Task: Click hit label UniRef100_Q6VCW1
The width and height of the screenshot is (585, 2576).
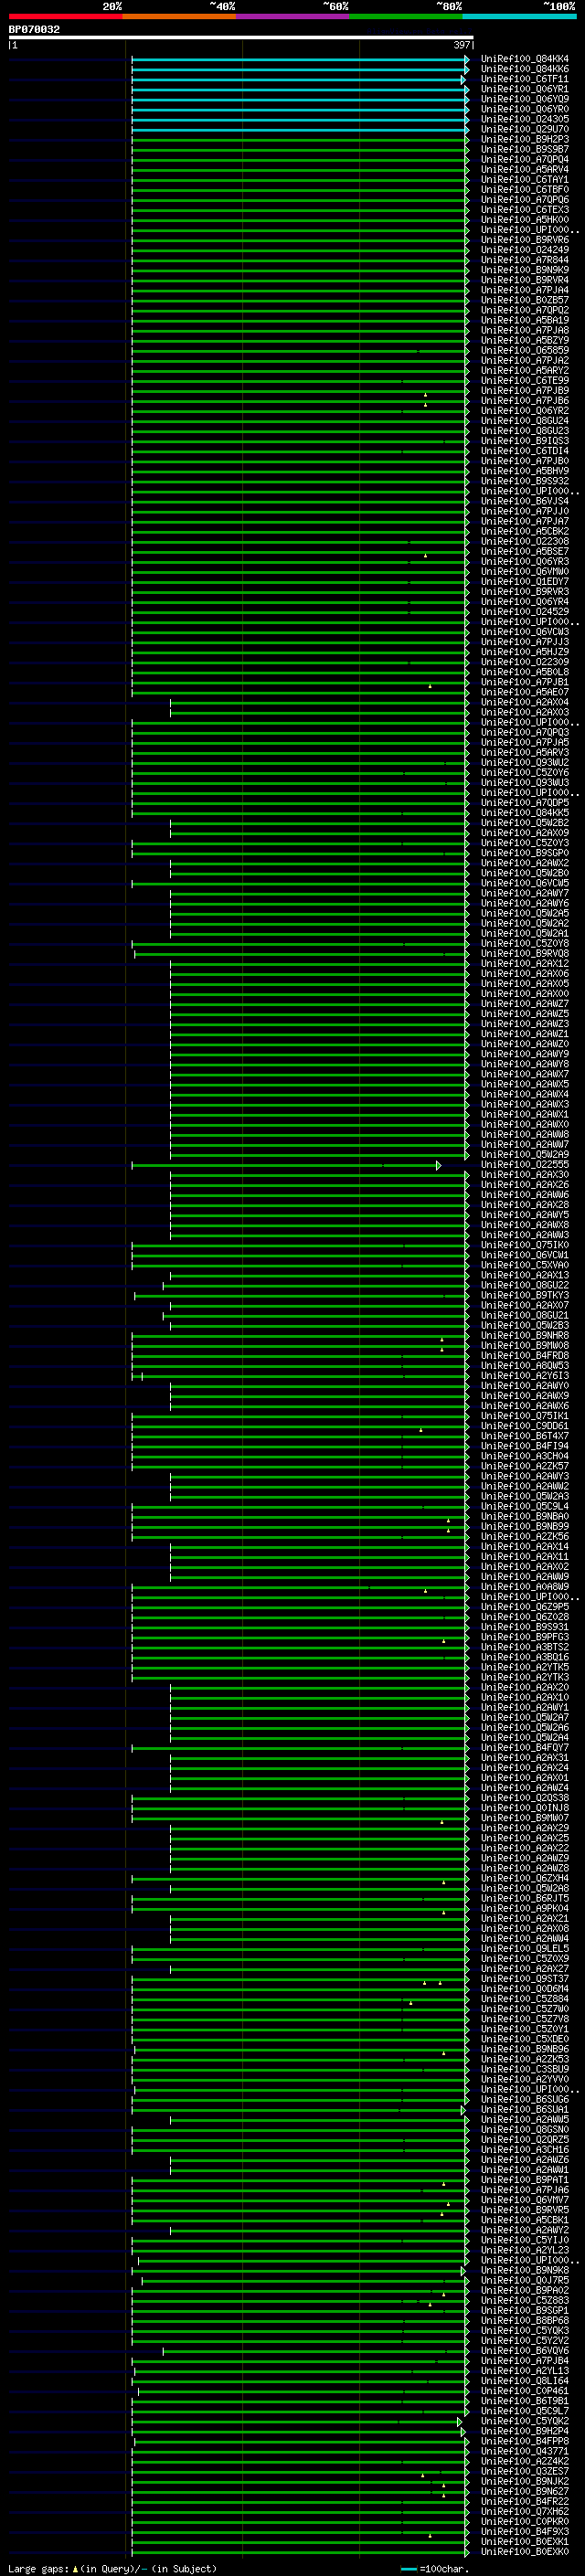Action: click(x=524, y=1255)
